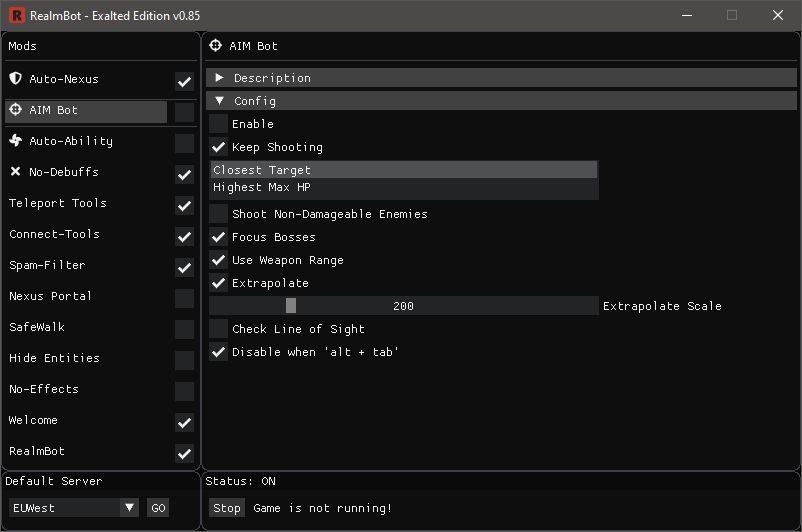This screenshot has height=532, width=802.
Task: Click the 200 value on Extrapolate Scale slider
Action: coord(403,306)
